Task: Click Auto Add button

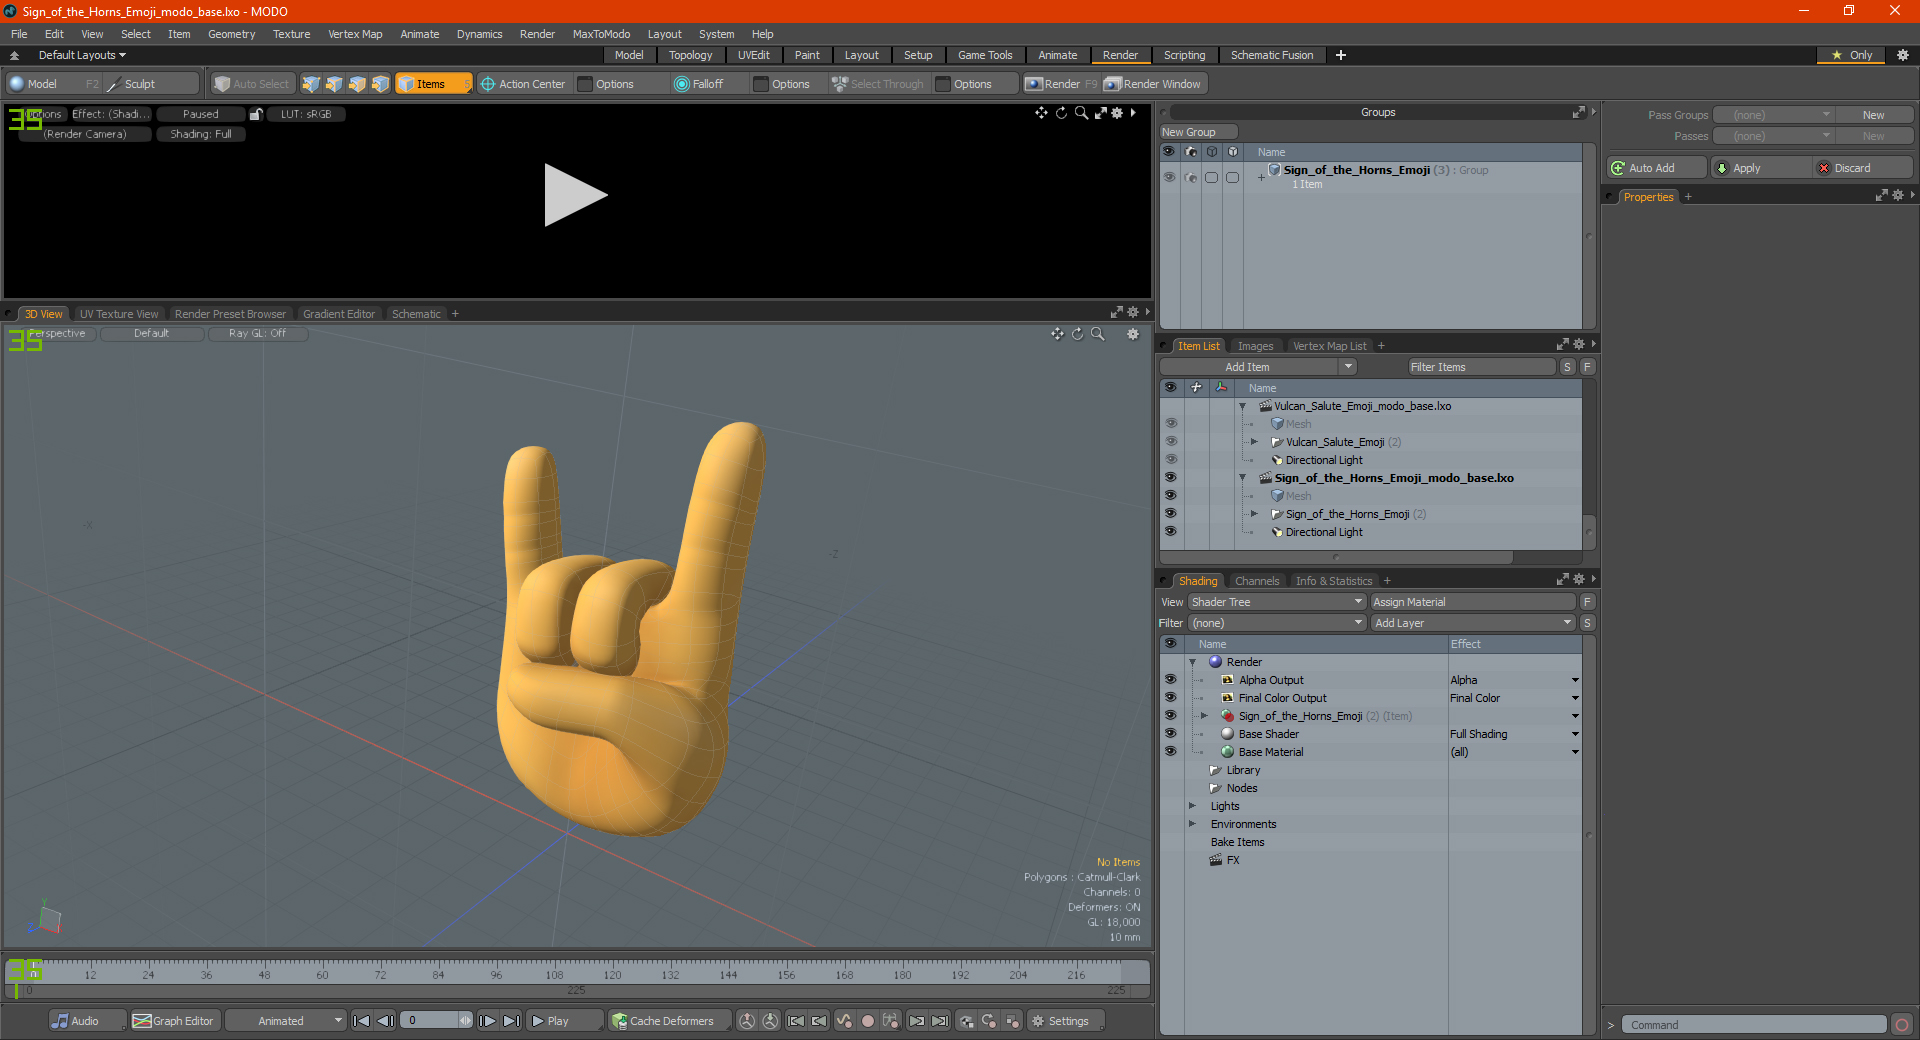Action: [x=1657, y=168]
